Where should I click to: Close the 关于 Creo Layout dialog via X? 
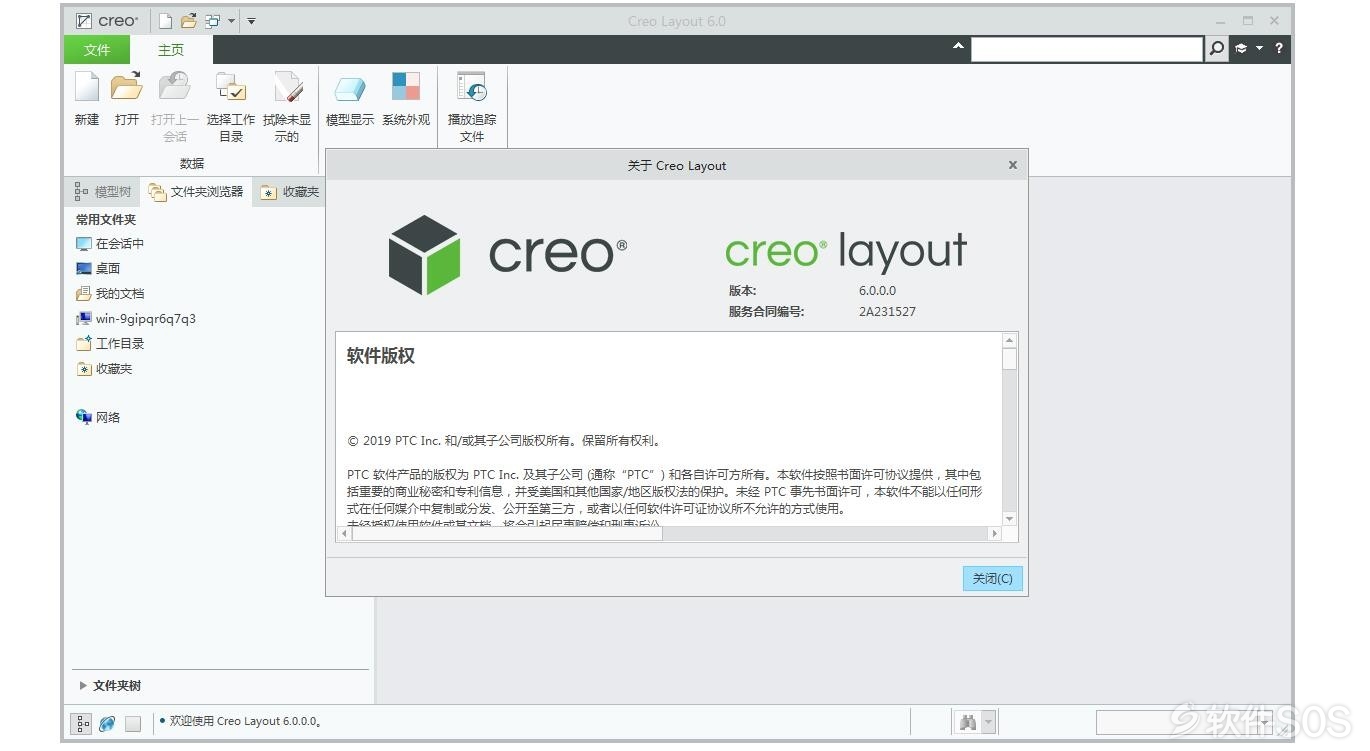[x=1013, y=165]
